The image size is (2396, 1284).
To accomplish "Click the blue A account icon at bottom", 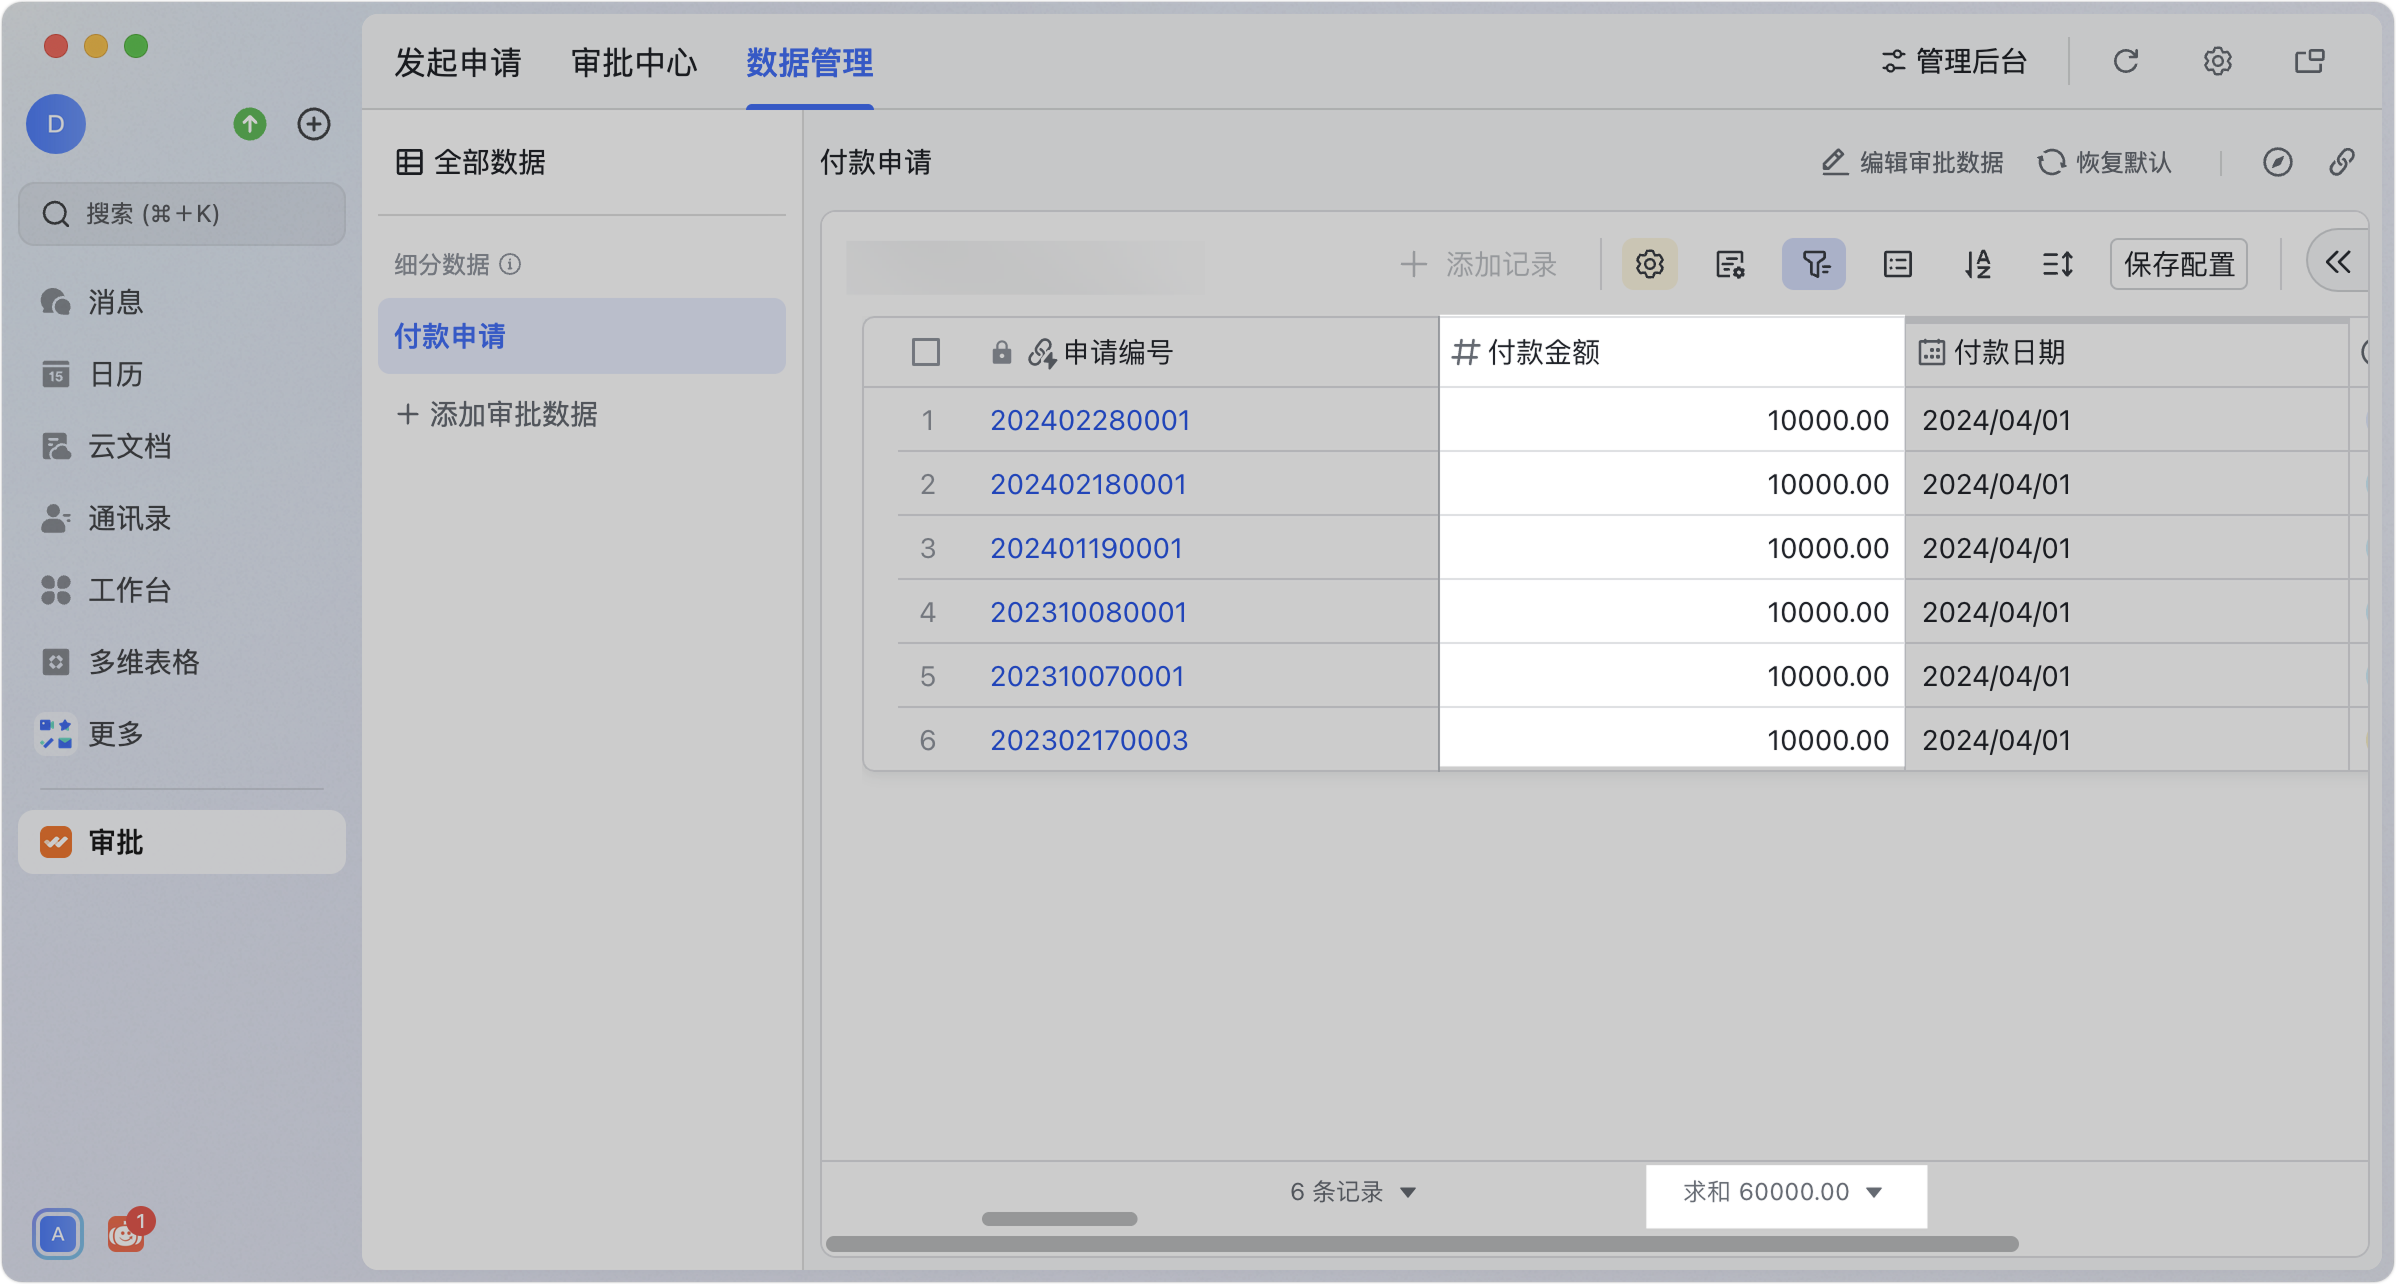I will pyautogui.click(x=58, y=1234).
